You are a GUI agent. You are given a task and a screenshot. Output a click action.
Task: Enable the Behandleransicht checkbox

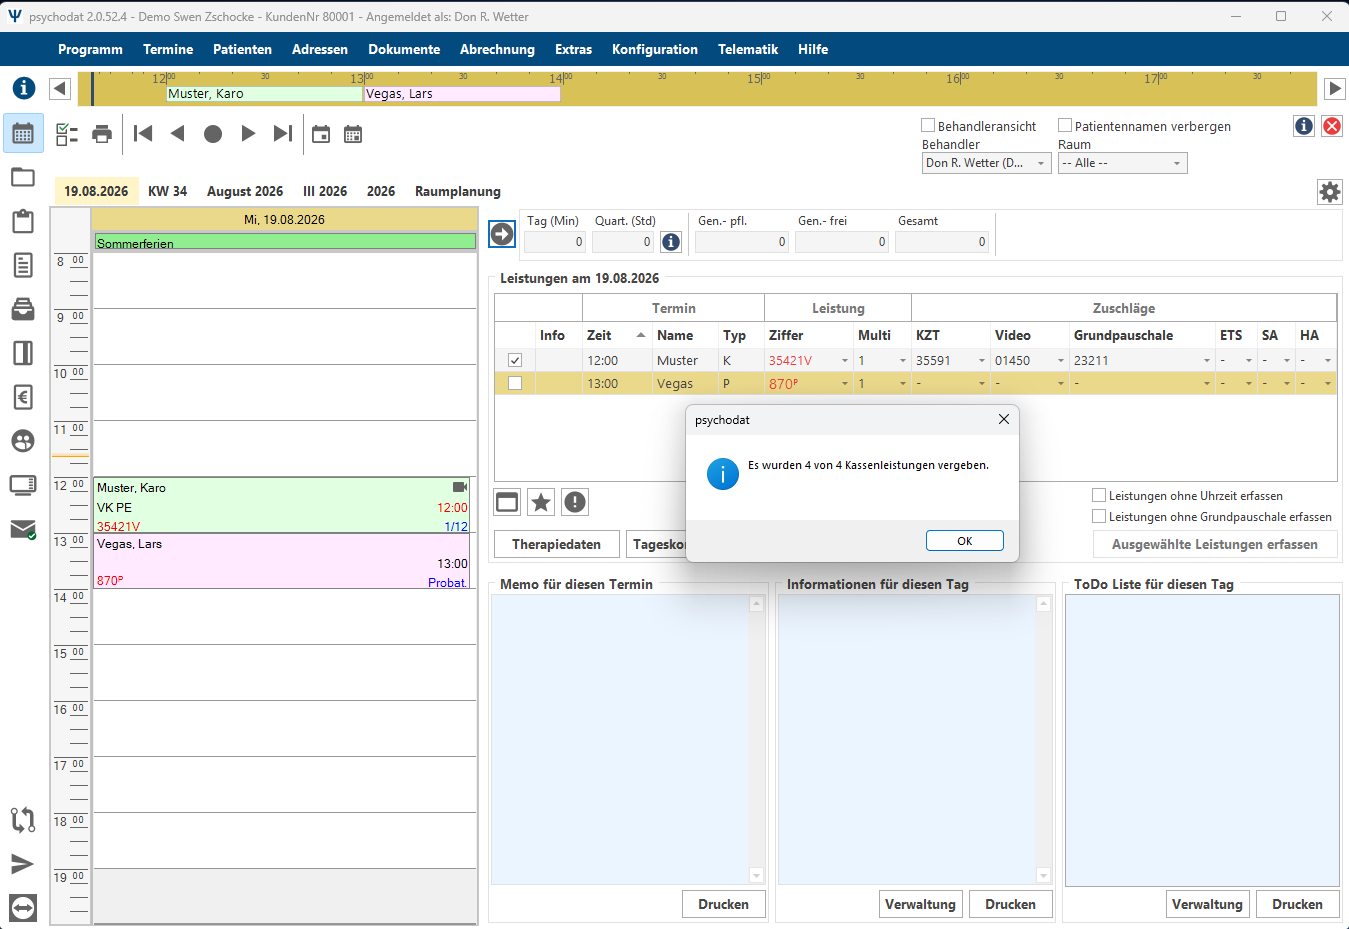(928, 126)
